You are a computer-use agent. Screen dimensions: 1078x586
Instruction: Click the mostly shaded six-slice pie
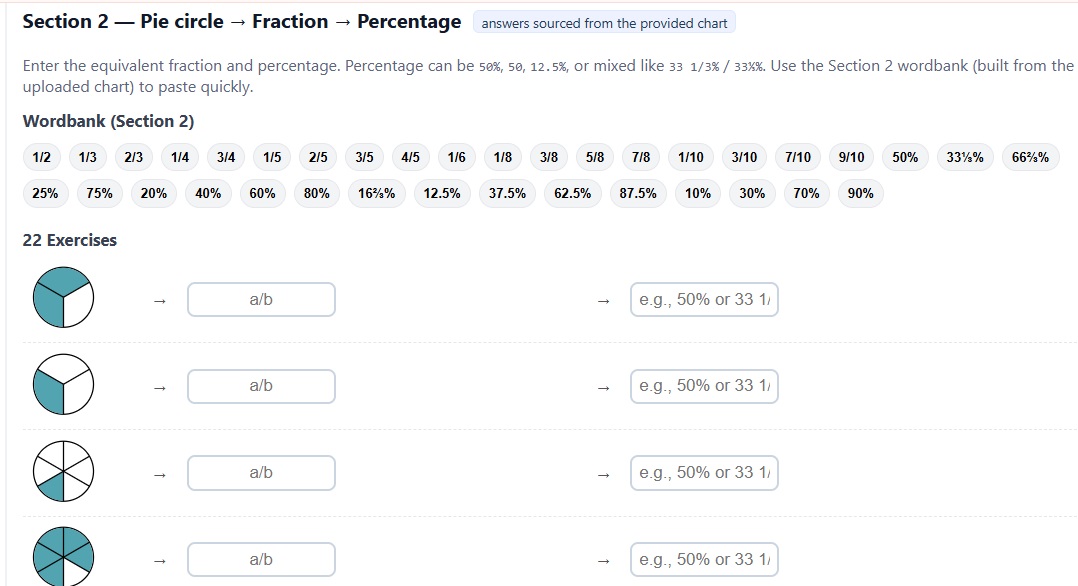coord(63,558)
